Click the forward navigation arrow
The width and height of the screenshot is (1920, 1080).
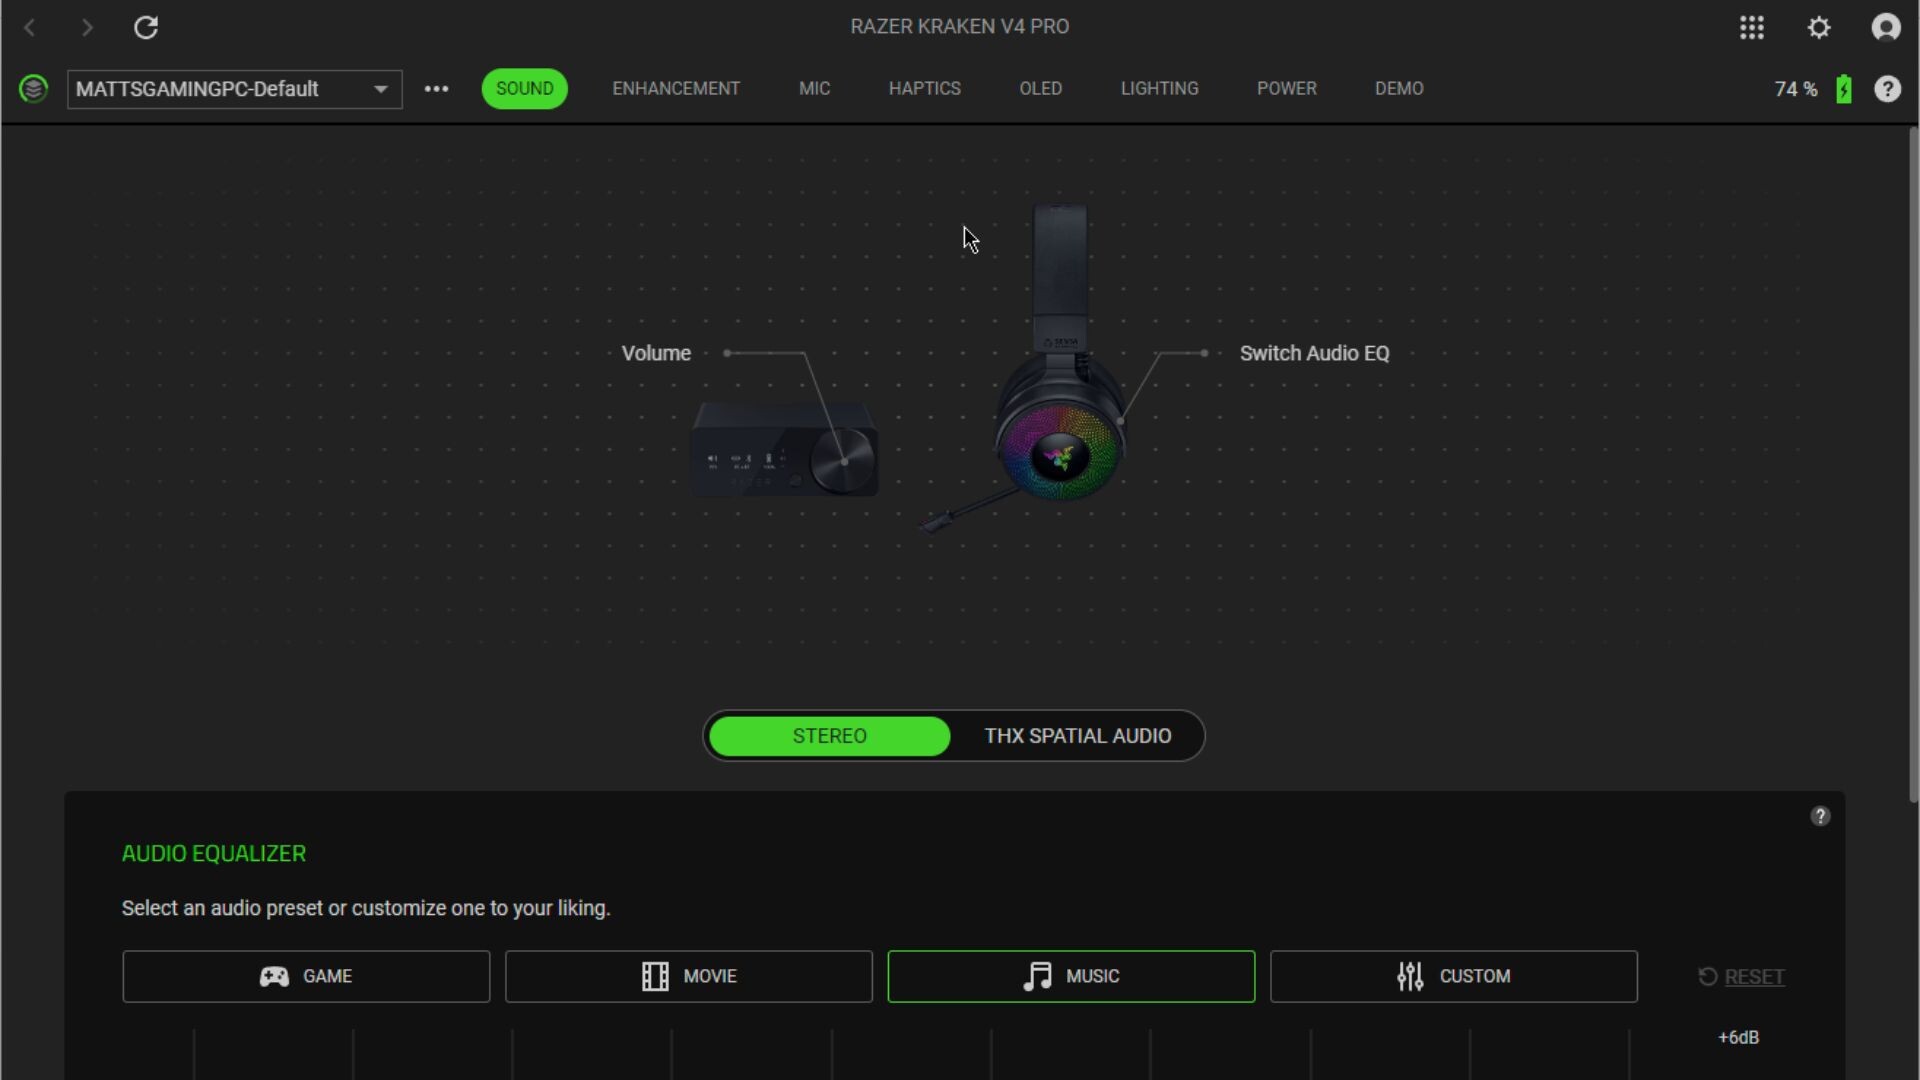87,28
